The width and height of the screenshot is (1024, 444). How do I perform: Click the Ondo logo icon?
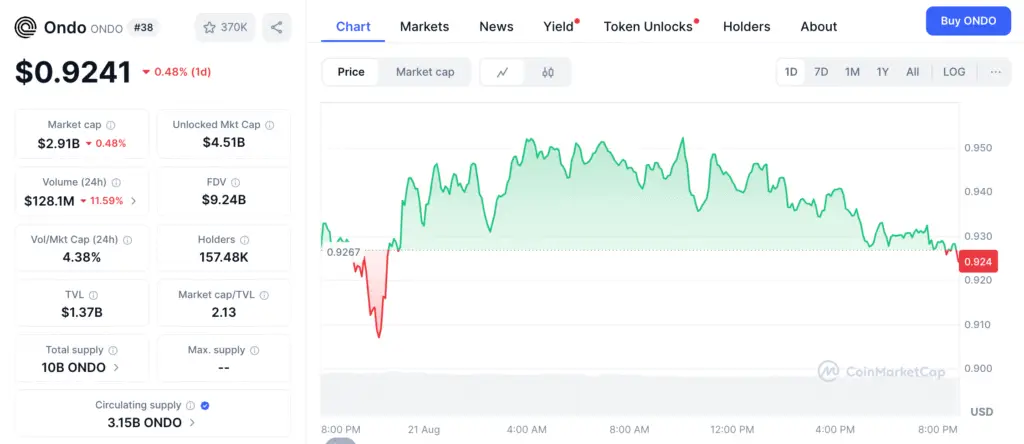(x=26, y=27)
